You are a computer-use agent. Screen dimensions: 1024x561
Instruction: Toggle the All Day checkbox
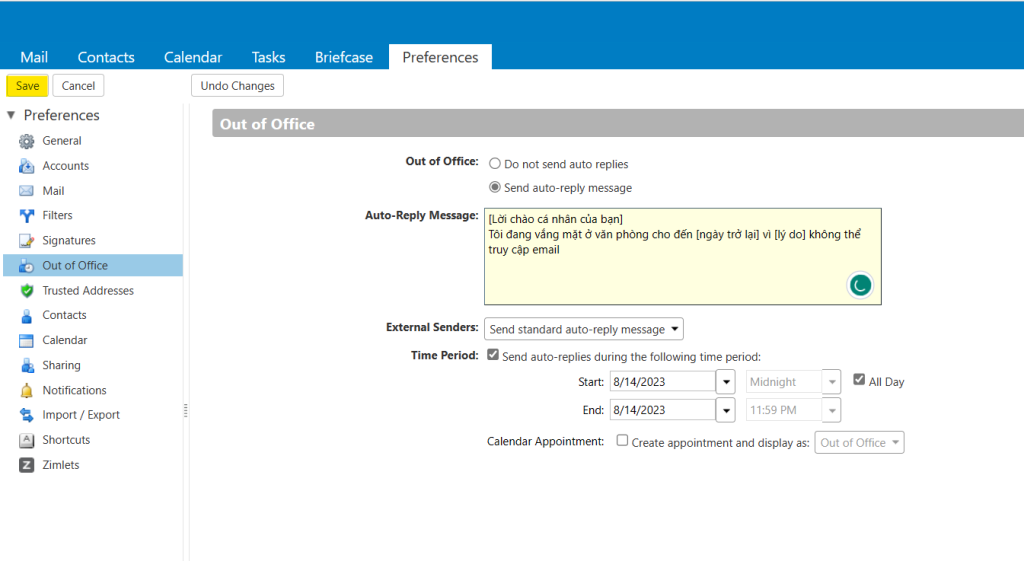859,380
